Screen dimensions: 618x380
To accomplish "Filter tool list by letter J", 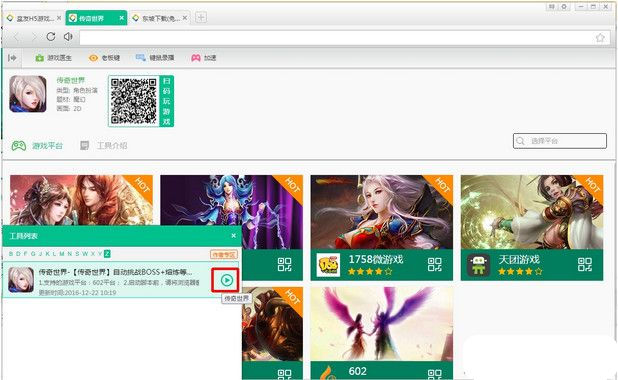I will 41,254.
